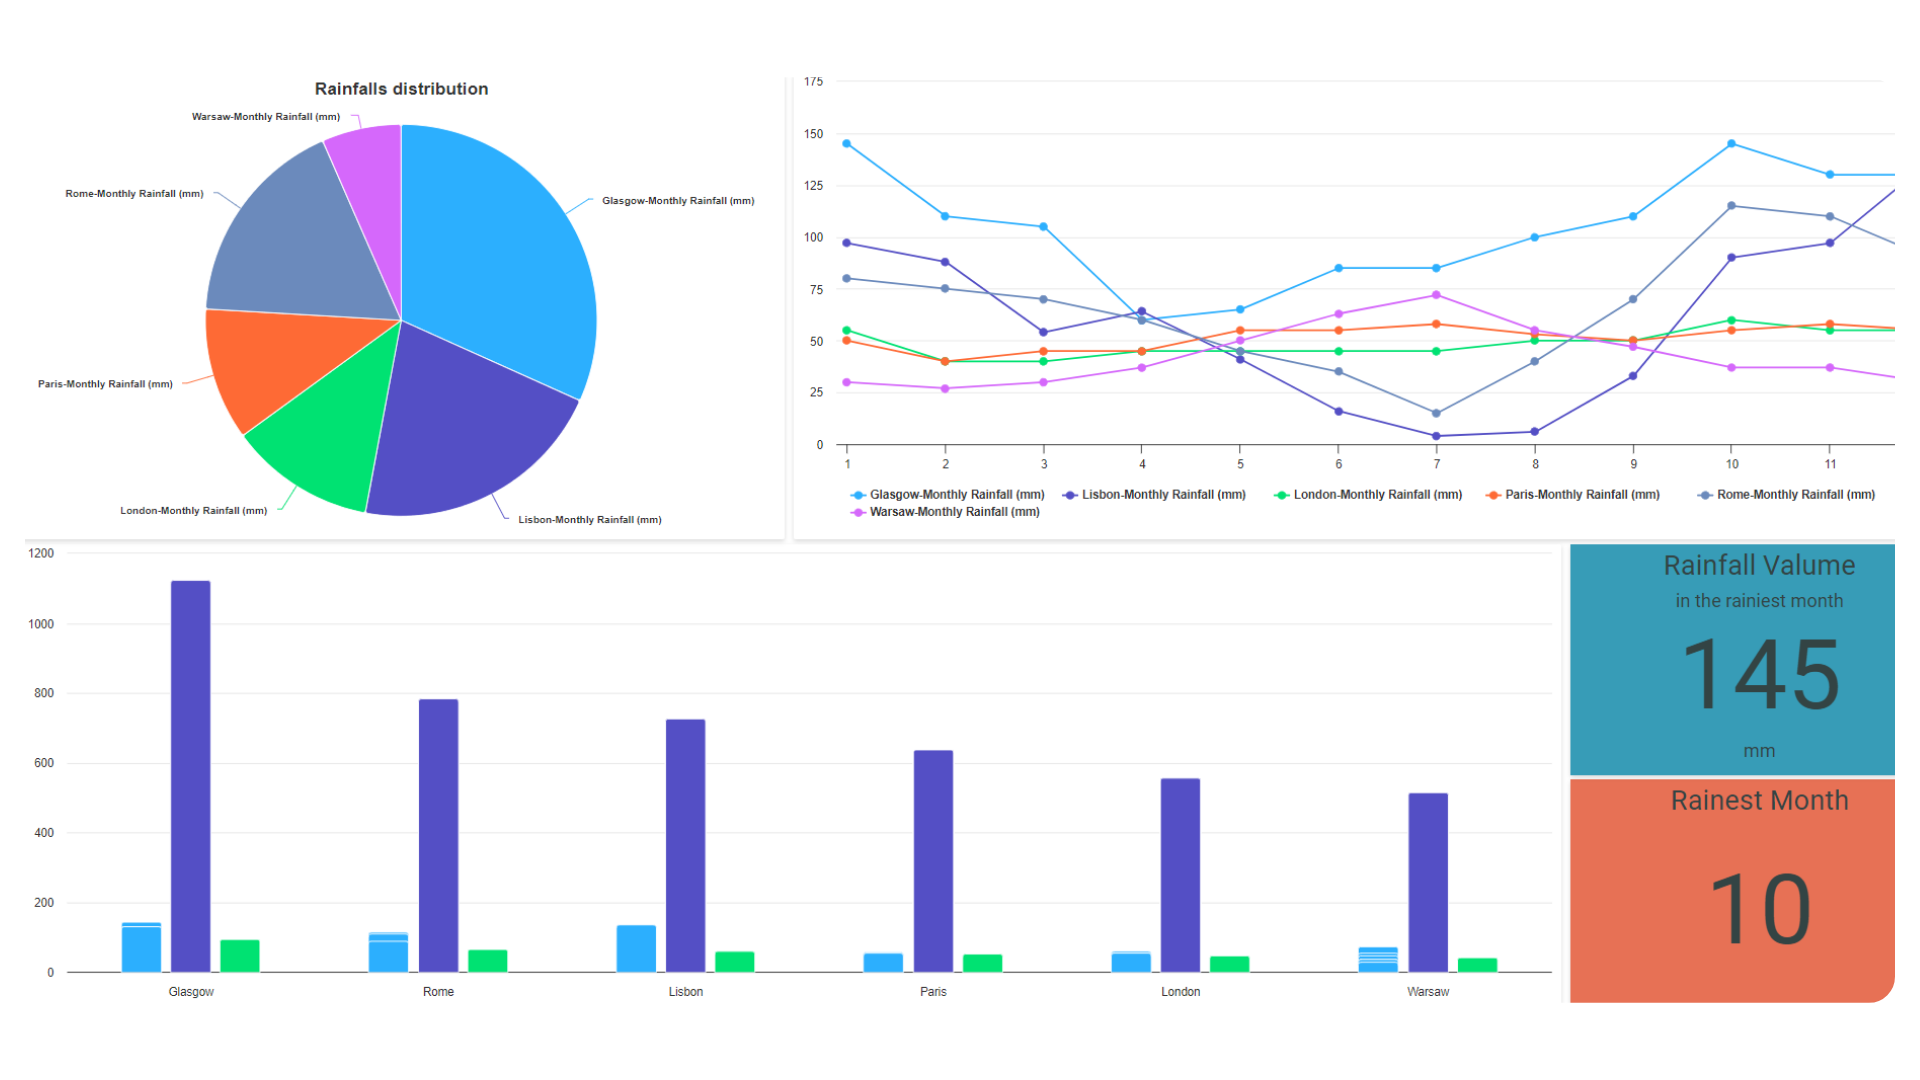Click the 1200 tick on bar chart axis
Screen dimensions: 1920x1080
41,553
